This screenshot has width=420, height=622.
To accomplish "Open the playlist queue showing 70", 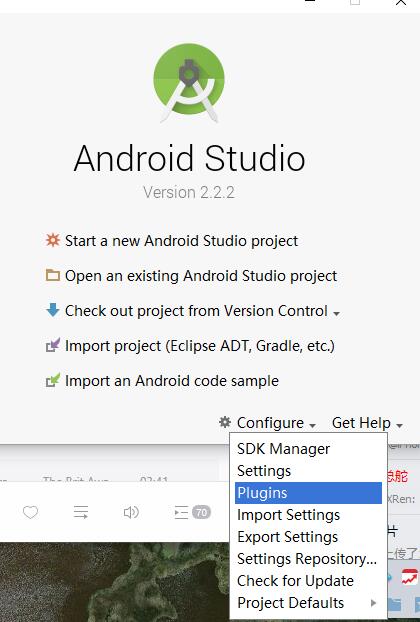I will pyautogui.click(x=192, y=512).
